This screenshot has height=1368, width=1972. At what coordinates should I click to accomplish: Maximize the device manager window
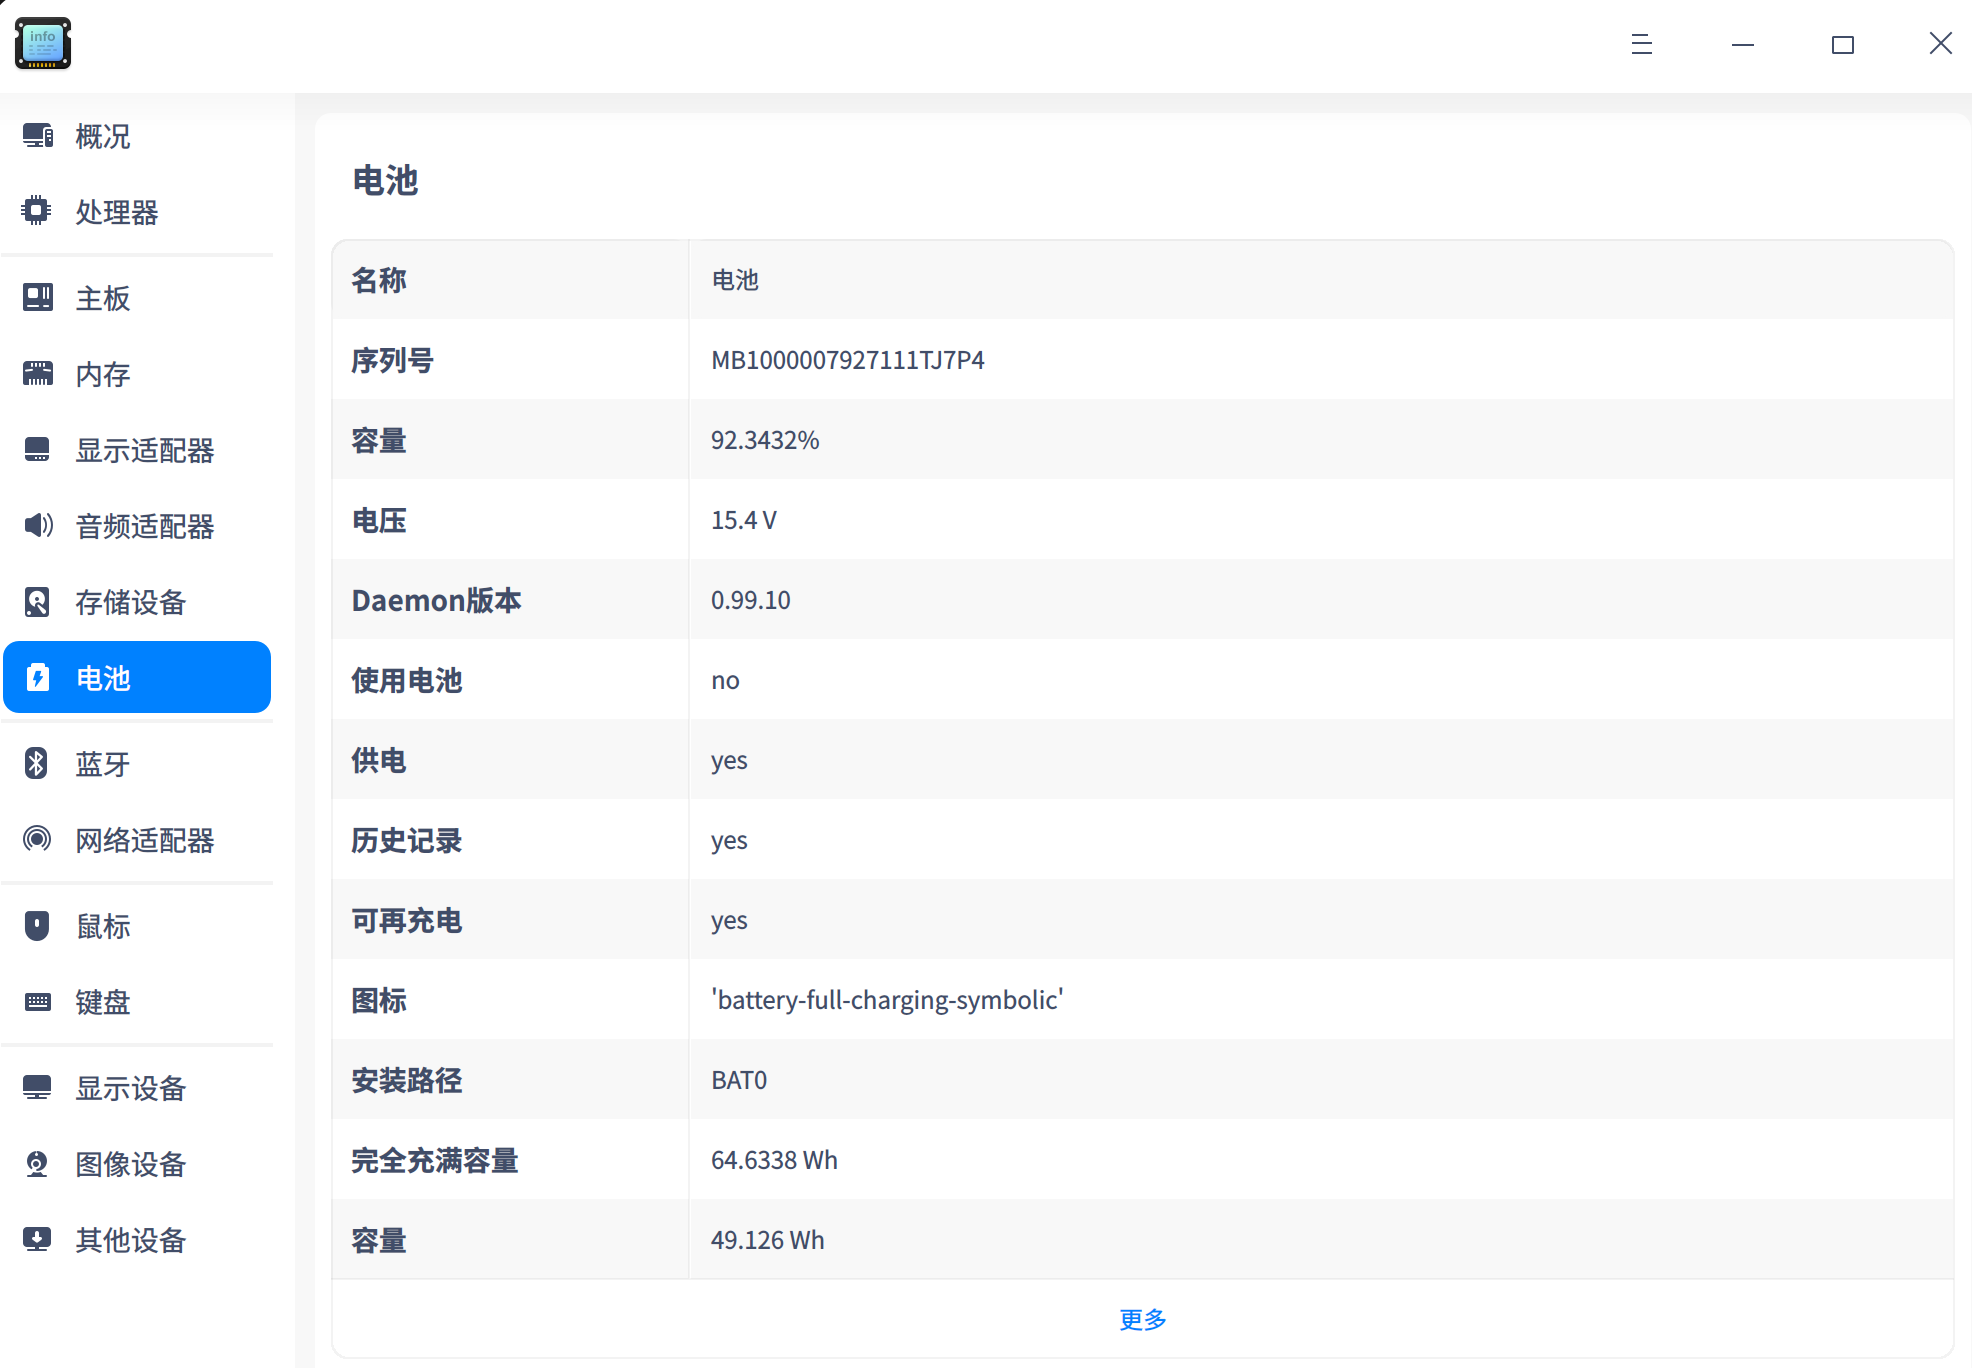[1842, 44]
